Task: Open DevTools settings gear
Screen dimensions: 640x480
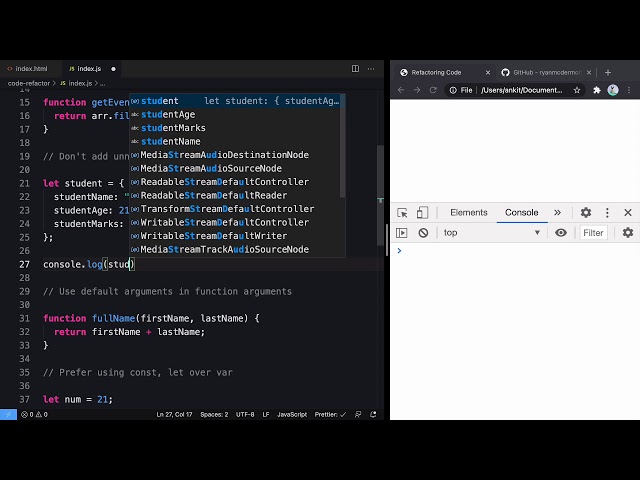Action: tap(586, 213)
